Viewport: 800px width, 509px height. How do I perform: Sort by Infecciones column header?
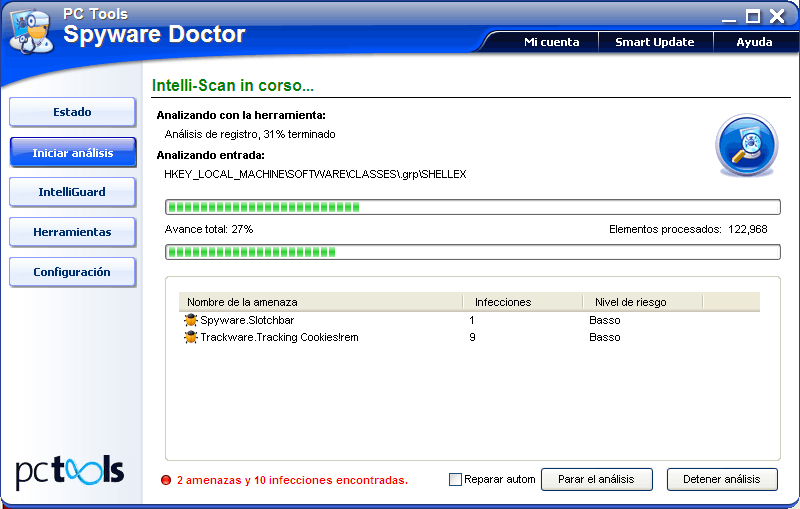[522, 302]
